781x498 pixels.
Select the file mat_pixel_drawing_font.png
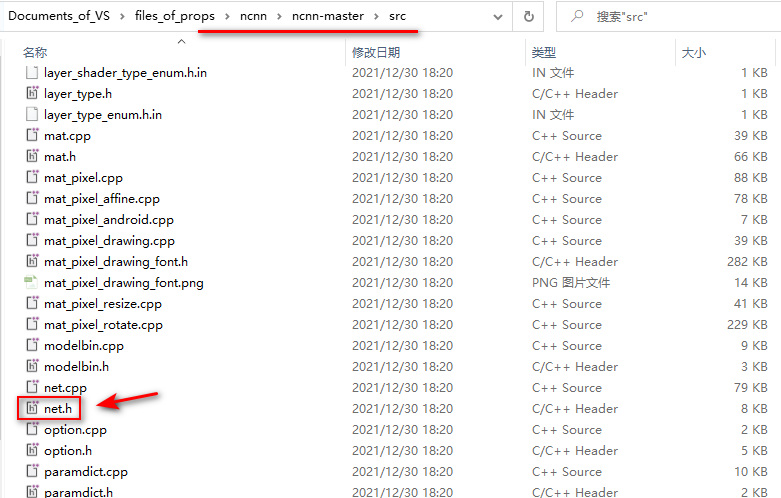(124, 282)
